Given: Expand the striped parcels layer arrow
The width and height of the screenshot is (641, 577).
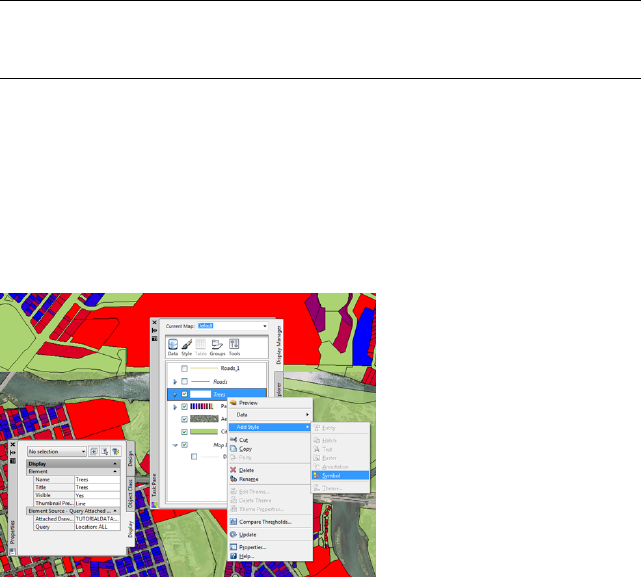Looking at the screenshot, I should point(175,407).
